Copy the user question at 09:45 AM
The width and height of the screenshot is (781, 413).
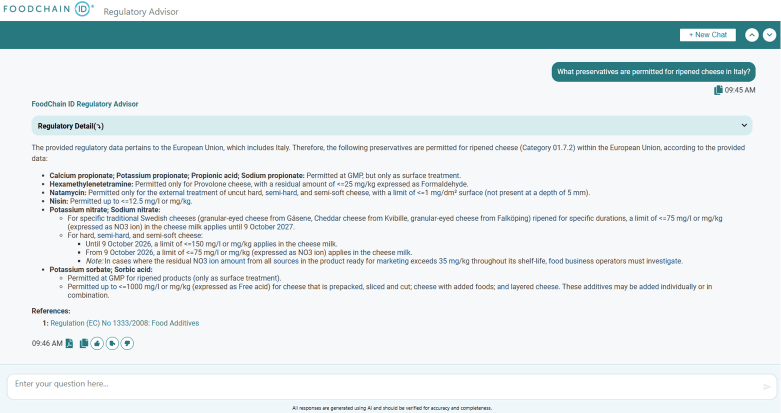coord(718,90)
